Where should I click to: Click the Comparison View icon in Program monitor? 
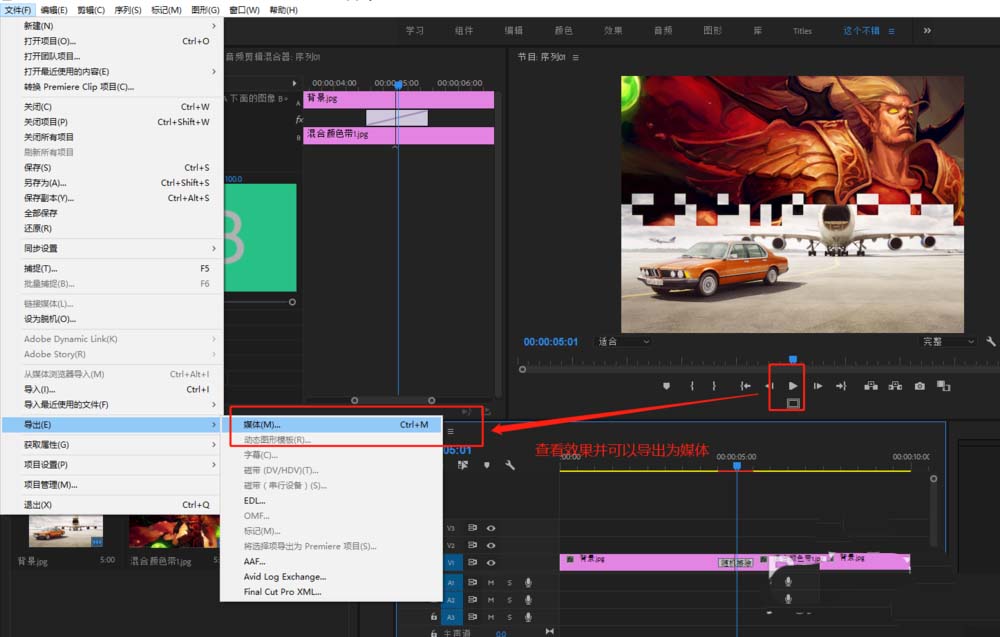tap(943, 386)
